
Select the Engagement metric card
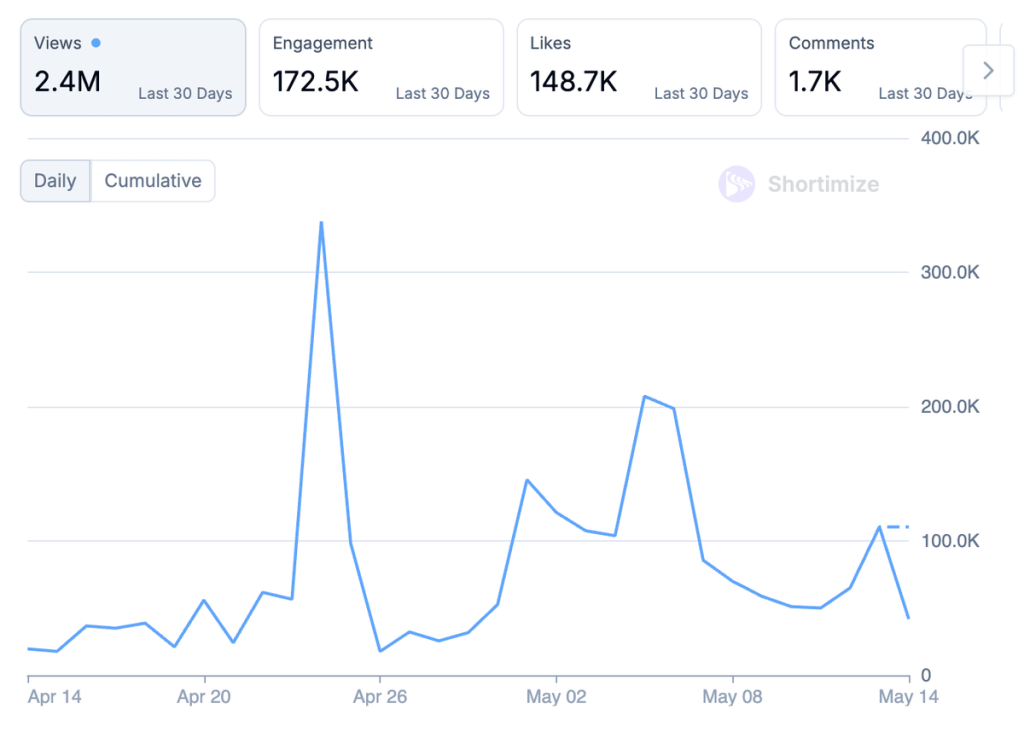[381, 67]
